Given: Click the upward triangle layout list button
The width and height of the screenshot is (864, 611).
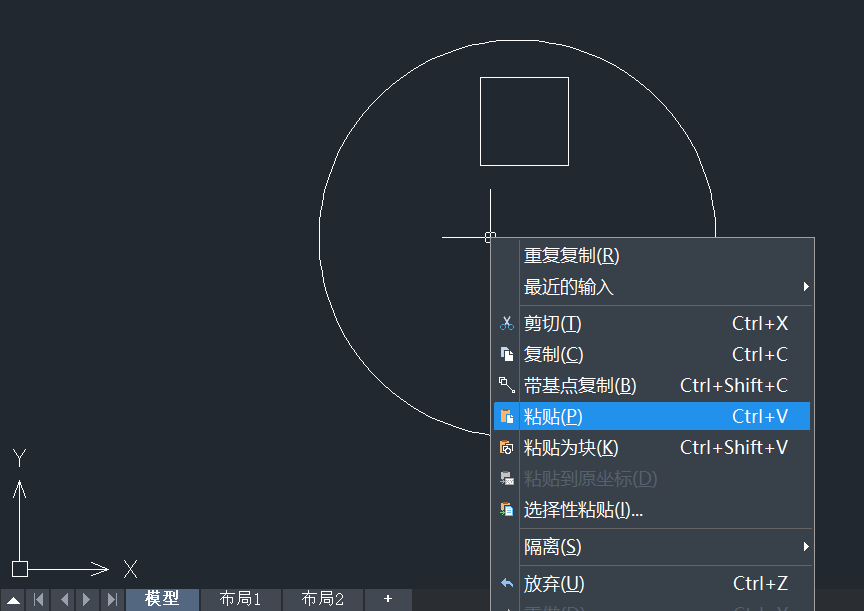Looking at the screenshot, I should (x=13, y=600).
